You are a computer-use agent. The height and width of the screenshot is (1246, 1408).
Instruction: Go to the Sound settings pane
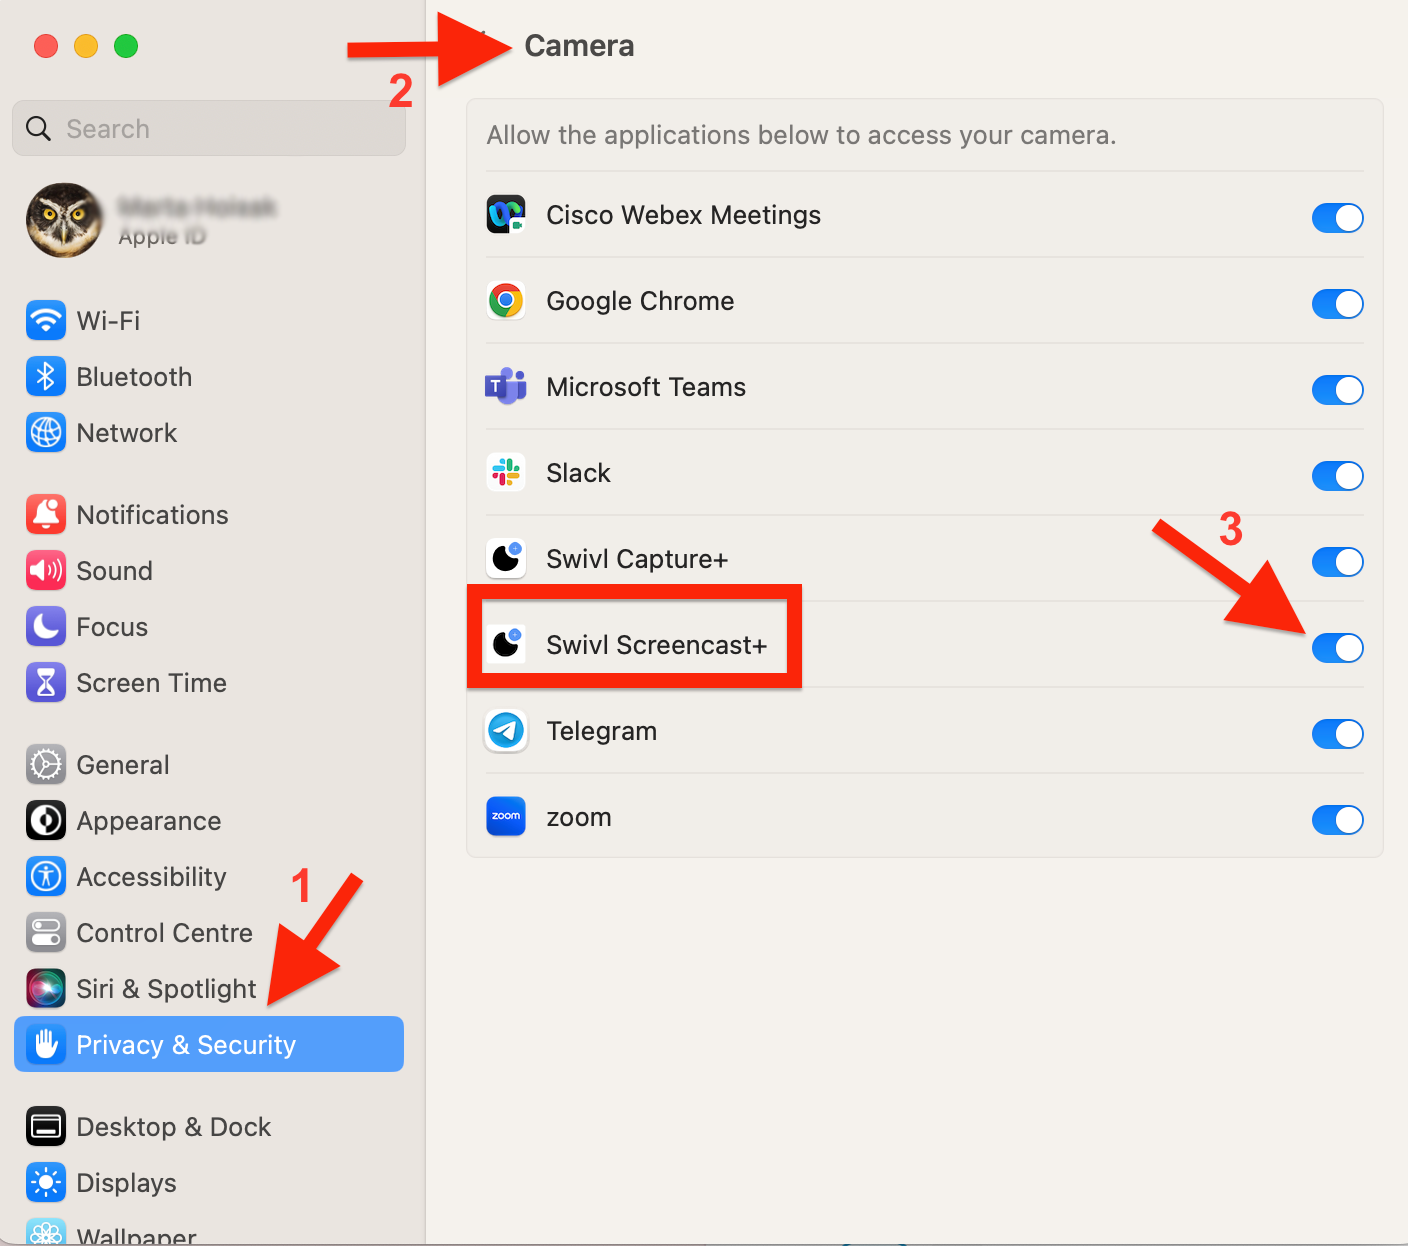click(x=209, y=571)
